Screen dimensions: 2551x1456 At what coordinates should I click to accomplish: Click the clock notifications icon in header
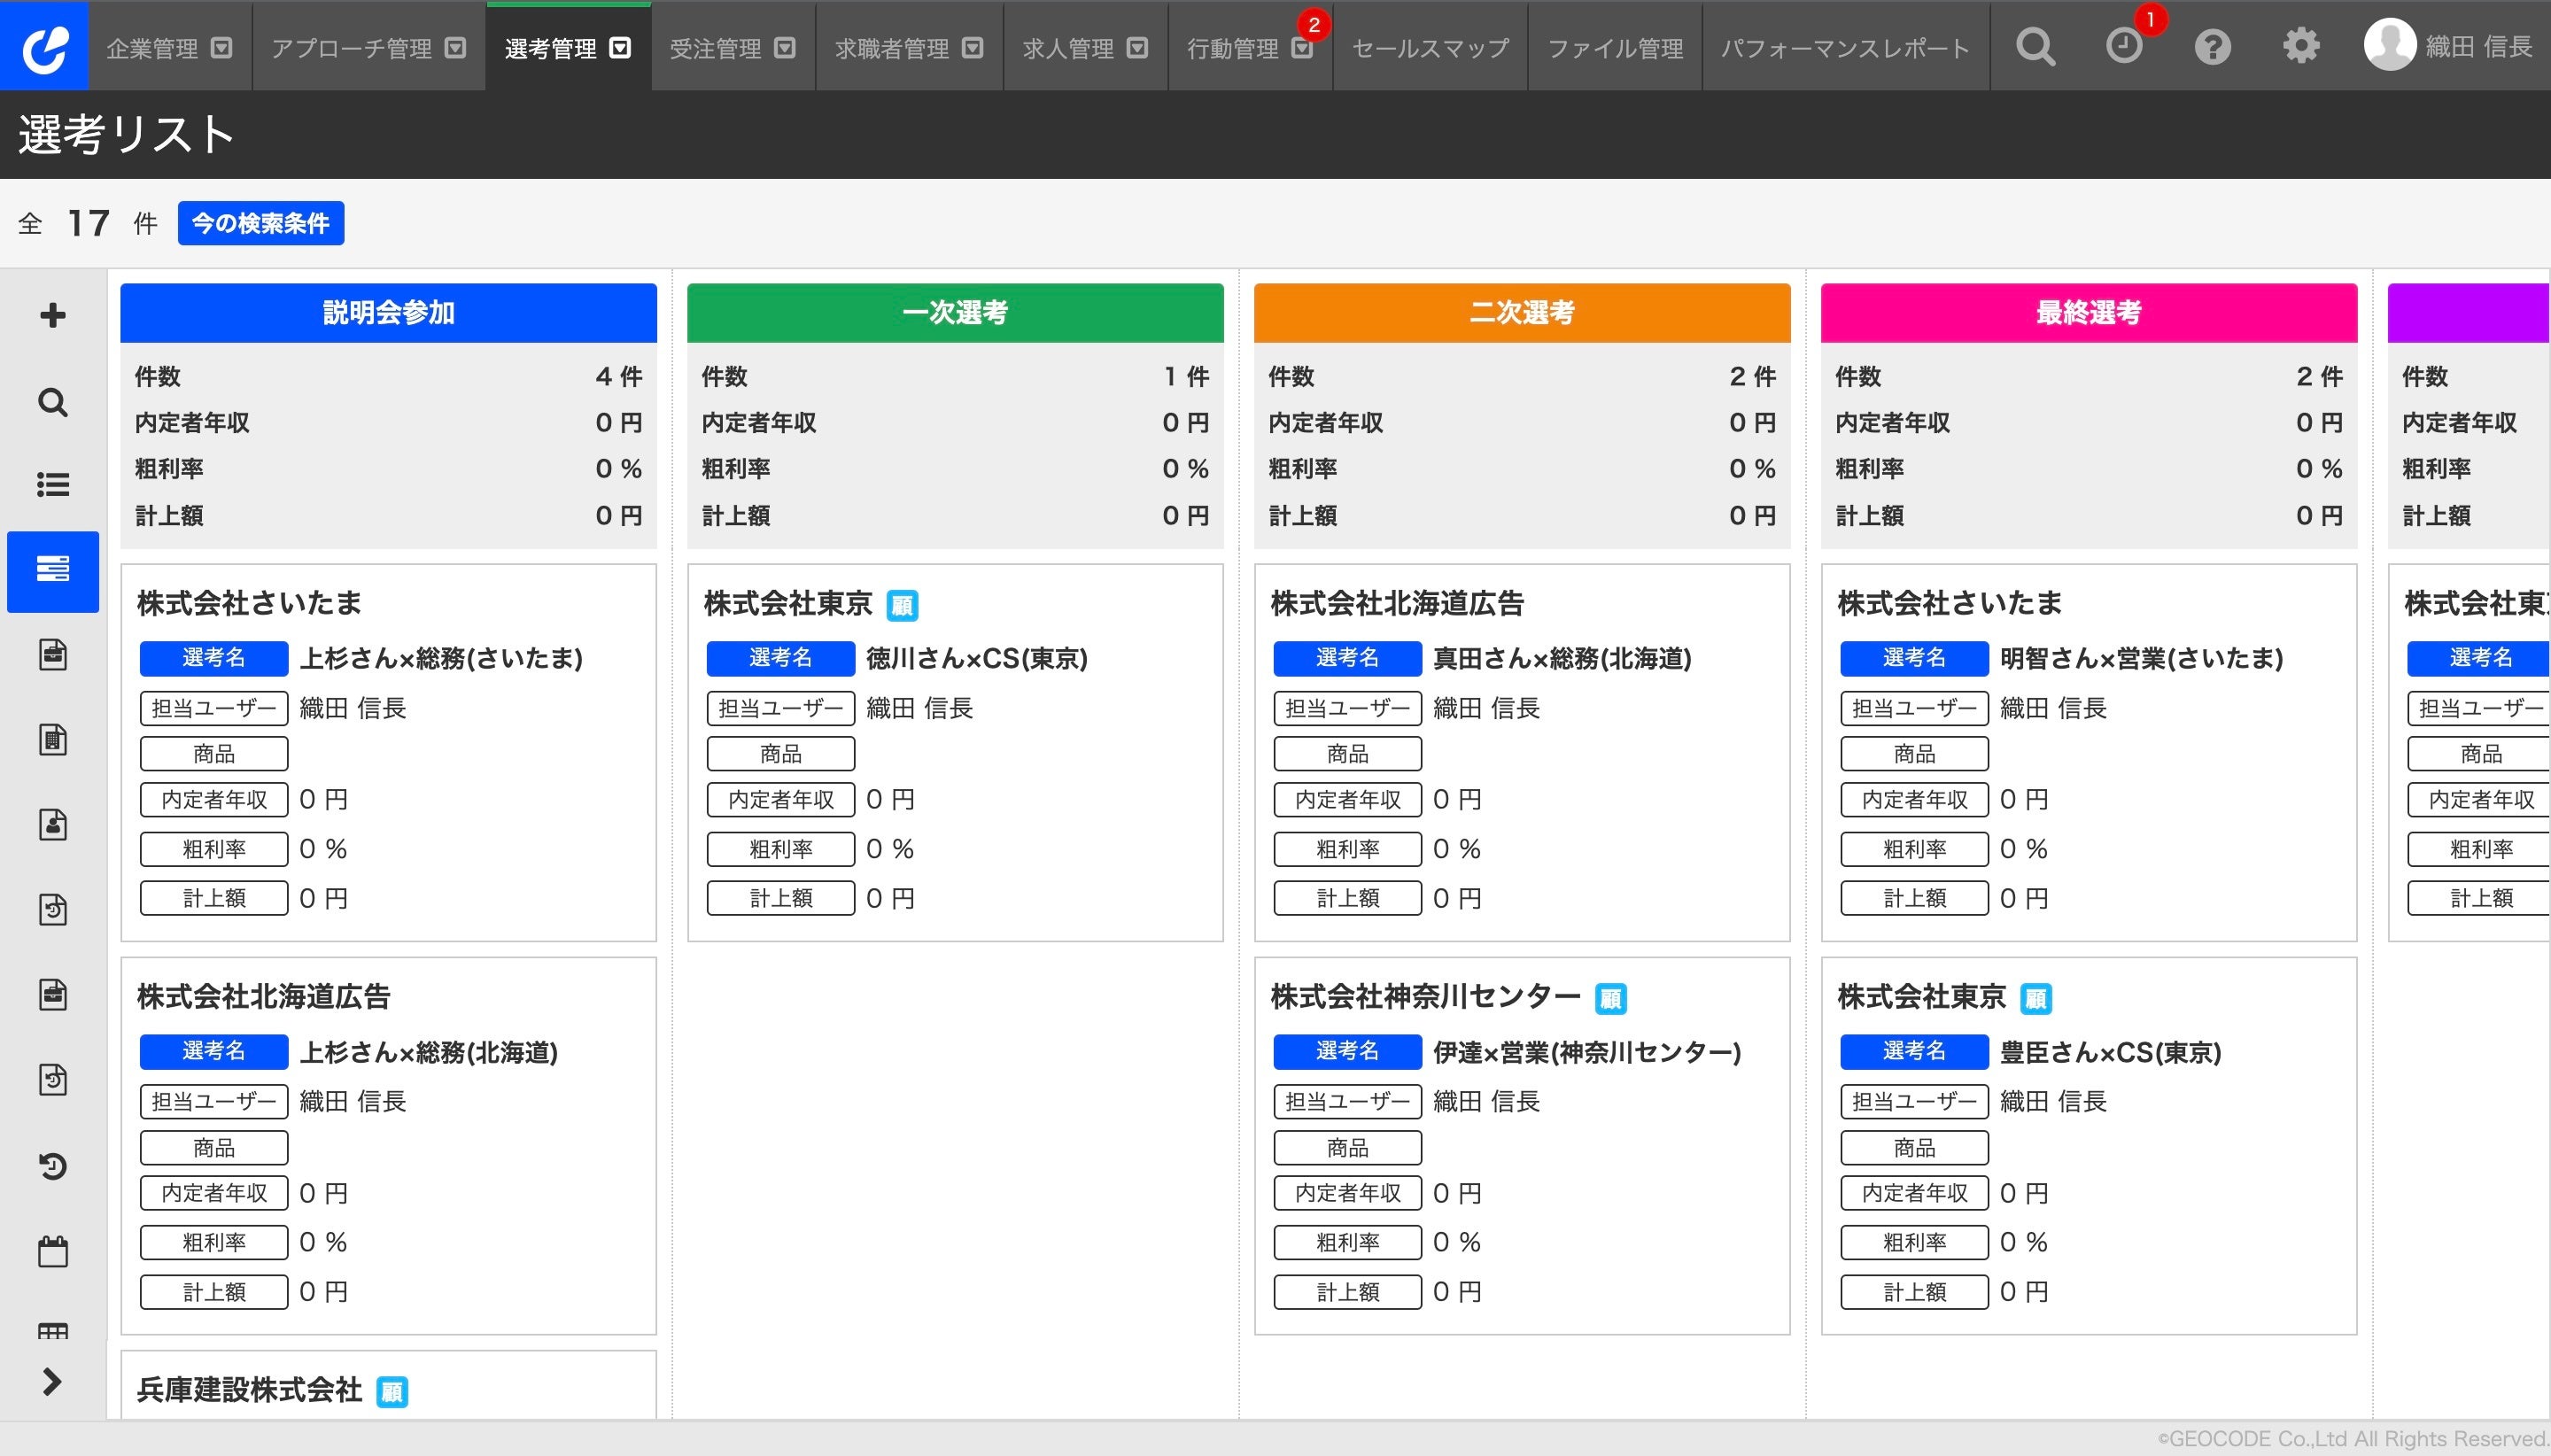2124,46
